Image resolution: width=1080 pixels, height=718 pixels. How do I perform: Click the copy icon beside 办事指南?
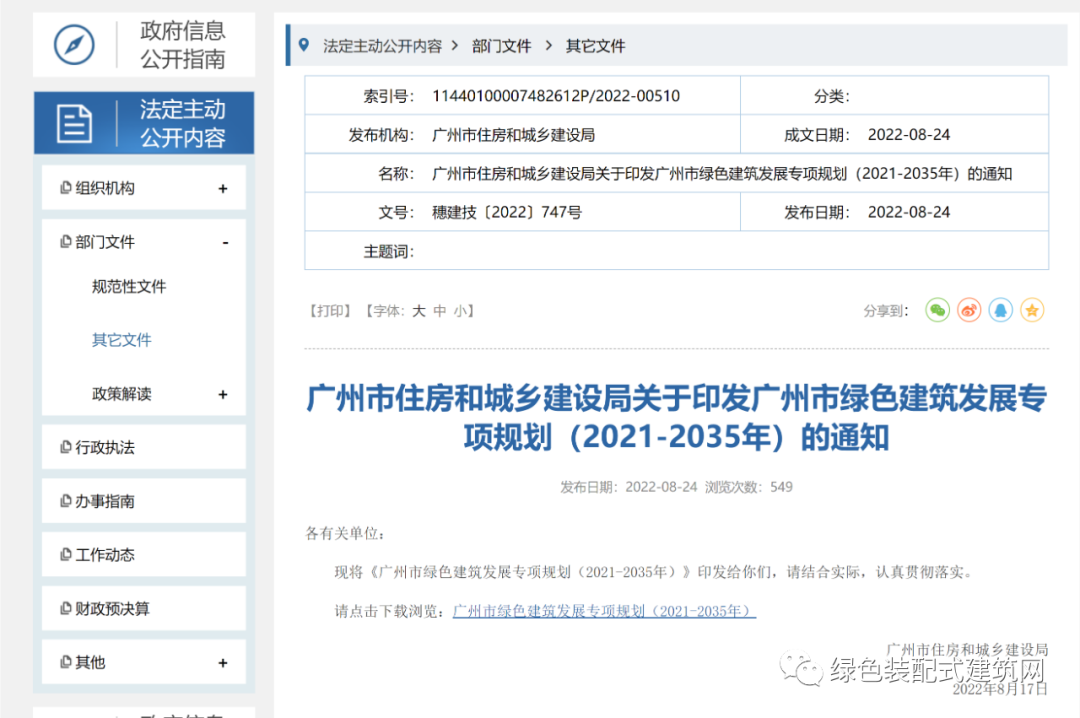tap(65, 500)
